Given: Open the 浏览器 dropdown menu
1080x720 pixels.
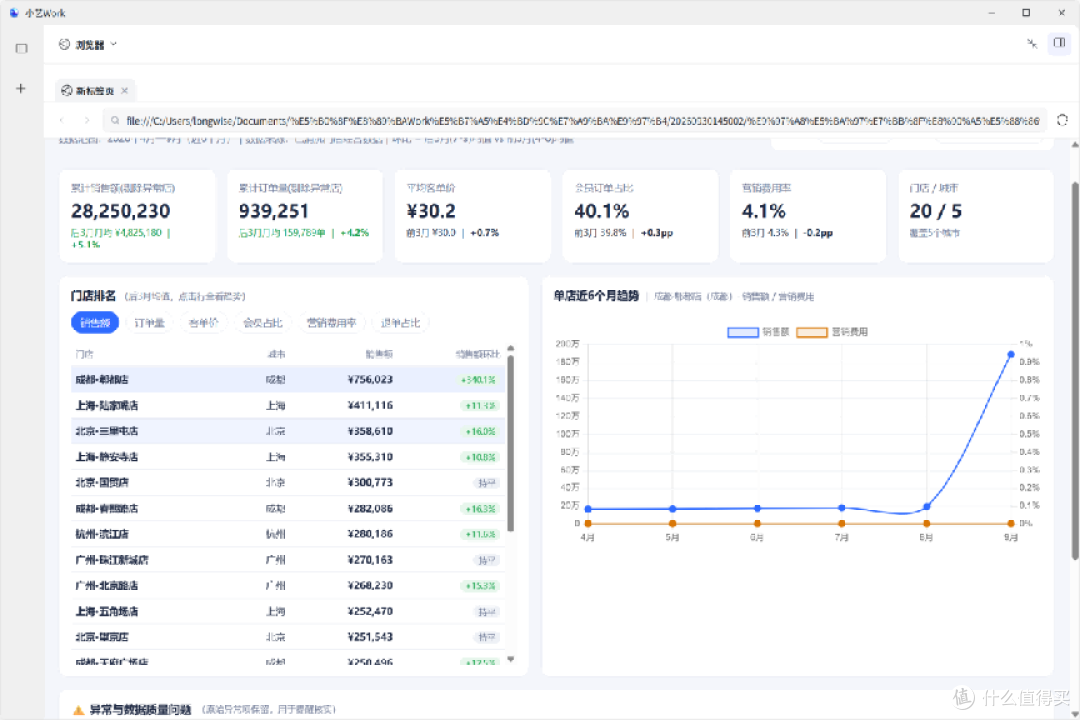Looking at the screenshot, I should [x=88, y=44].
